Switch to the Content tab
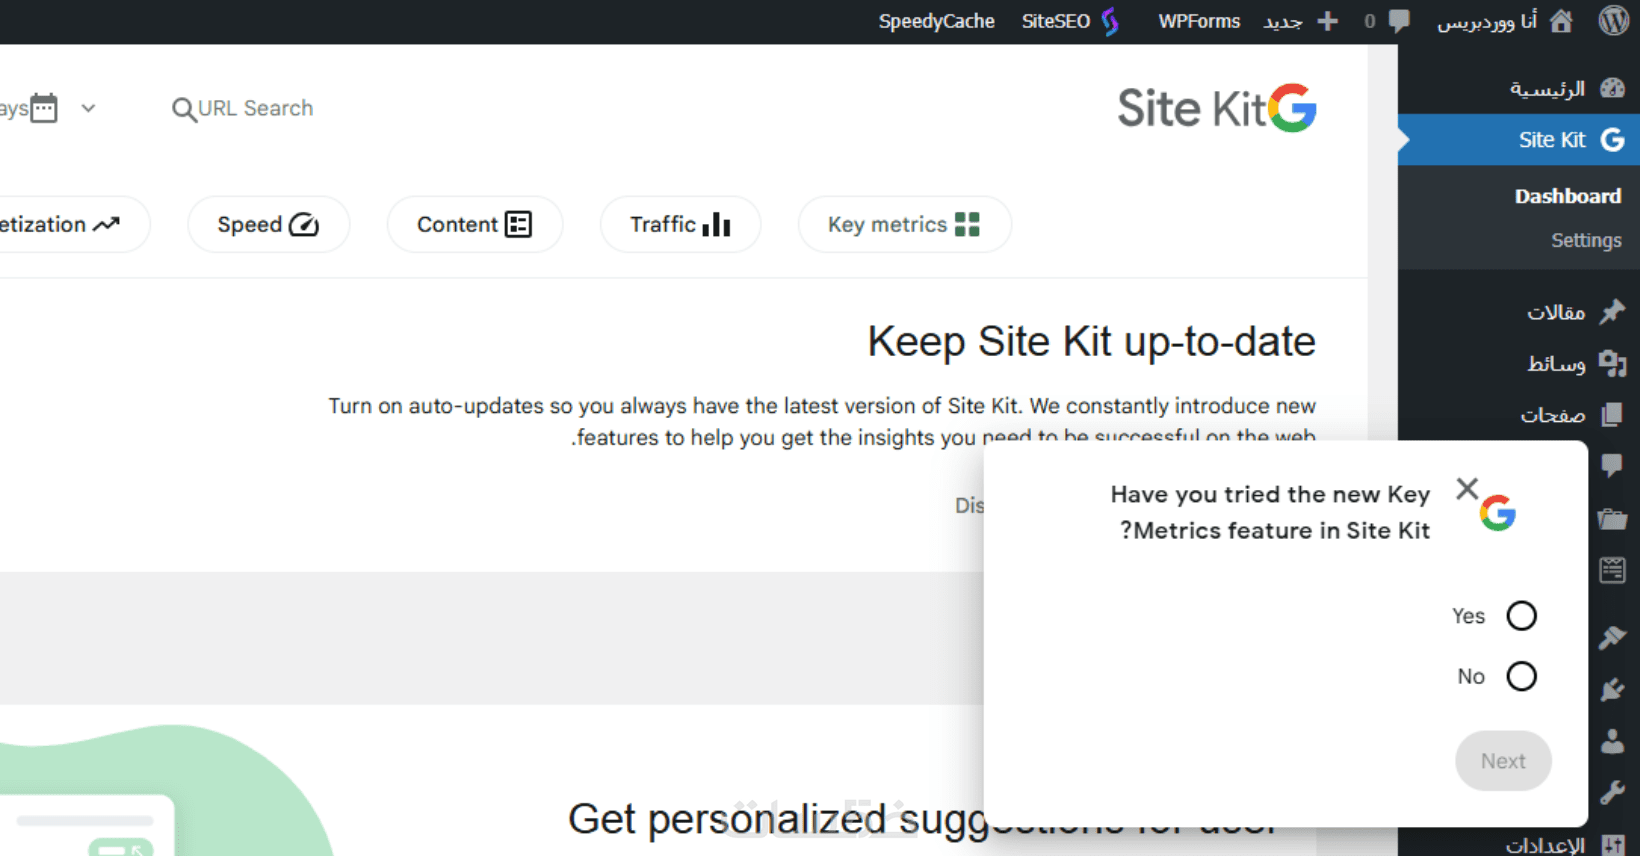 point(474,224)
